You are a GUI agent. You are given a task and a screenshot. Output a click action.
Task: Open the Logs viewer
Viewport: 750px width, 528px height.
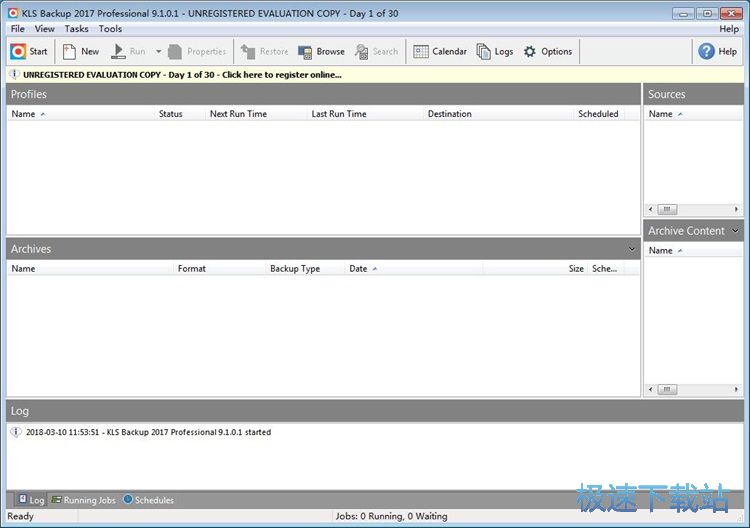point(495,52)
